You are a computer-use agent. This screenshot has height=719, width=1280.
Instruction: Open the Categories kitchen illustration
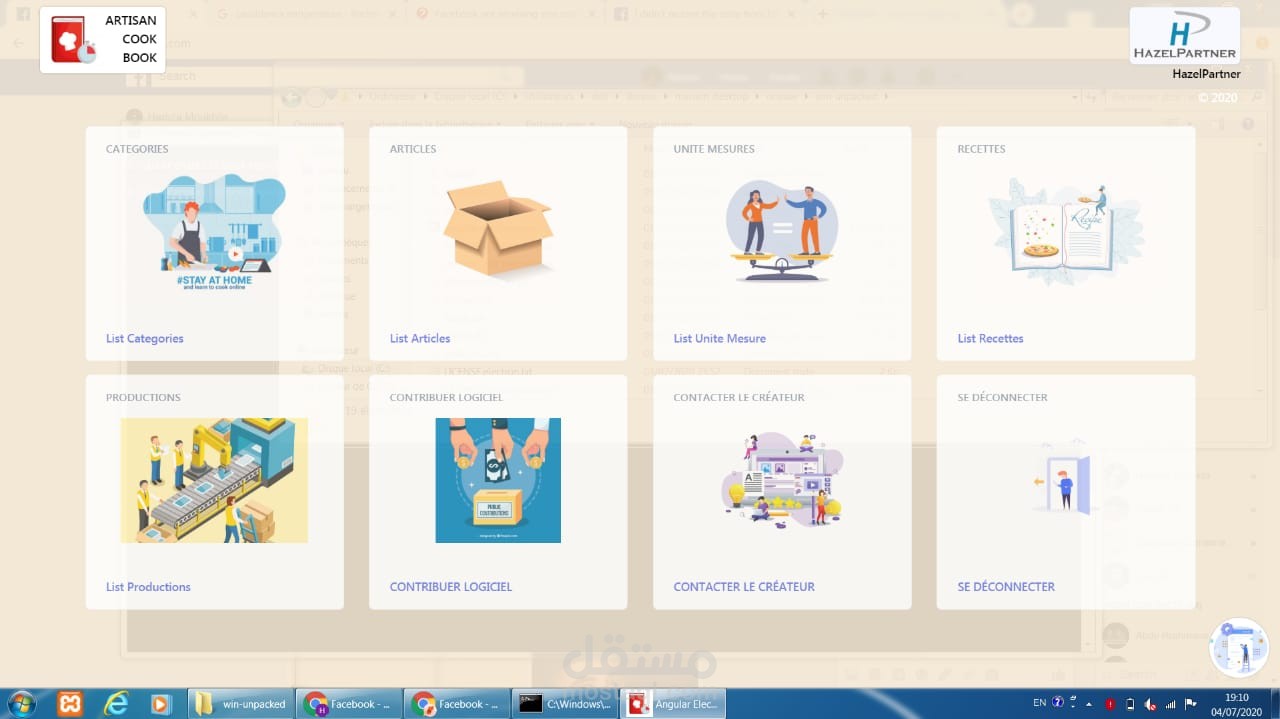214,231
